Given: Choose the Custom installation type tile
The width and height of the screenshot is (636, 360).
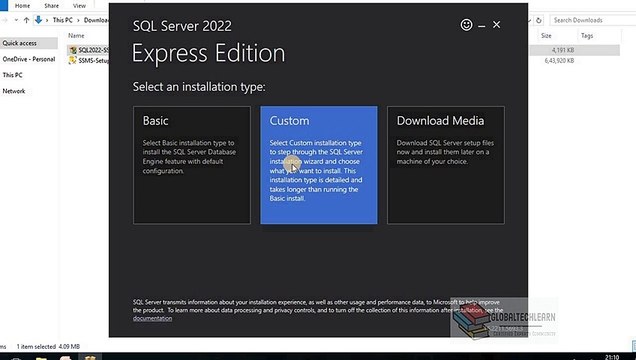Looking at the screenshot, I should [x=319, y=165].
